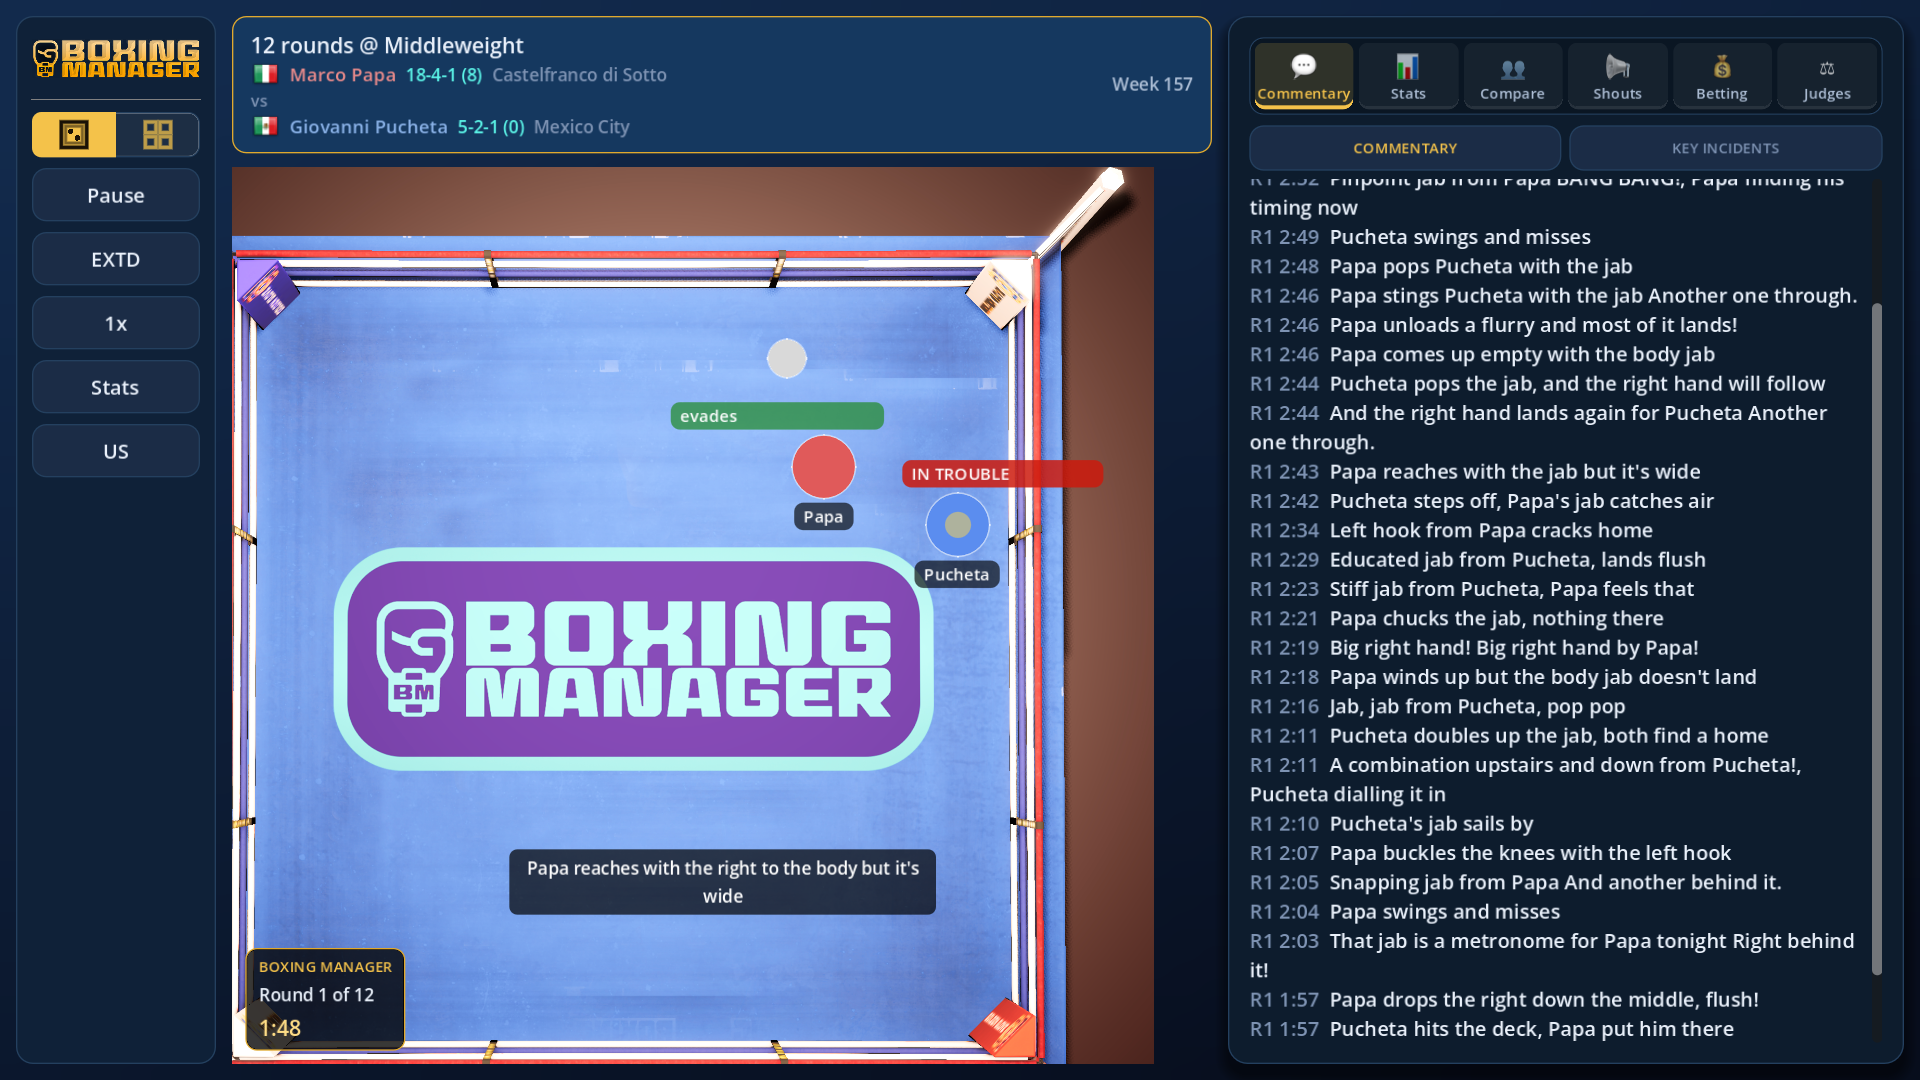Click Giovanni Pucheta's record 5-2-1 (0)

coord(491,127)
